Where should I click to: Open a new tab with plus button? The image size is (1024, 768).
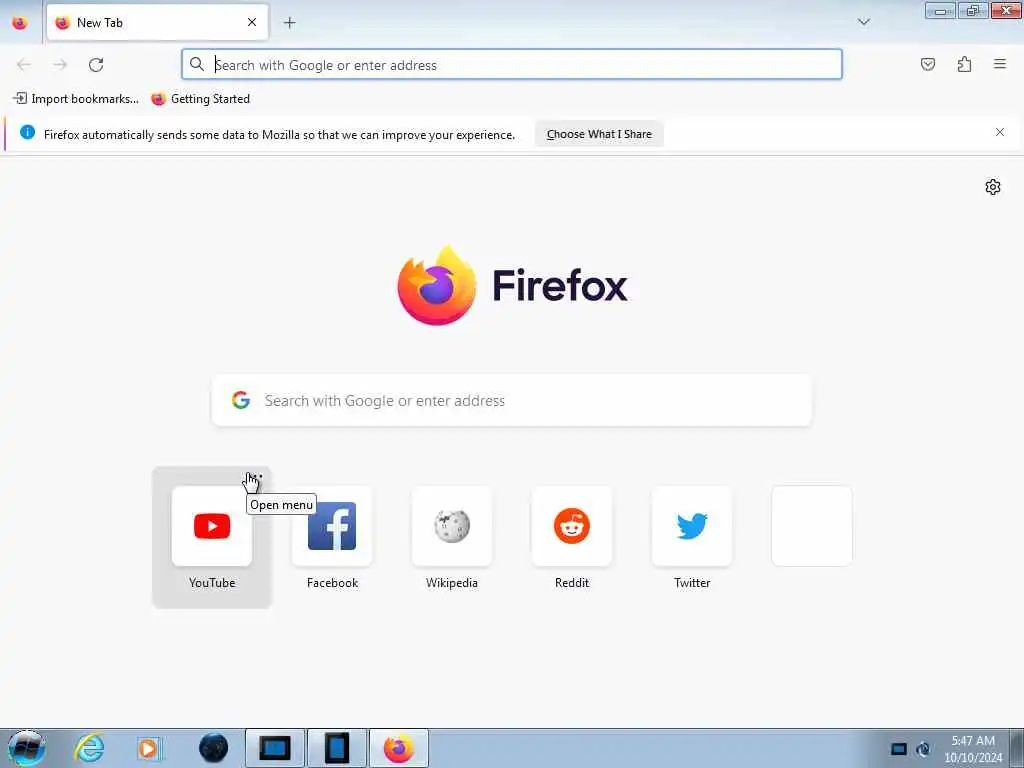tap(289, 23)
